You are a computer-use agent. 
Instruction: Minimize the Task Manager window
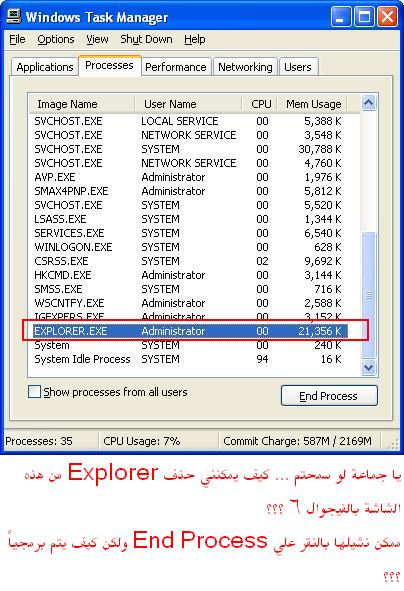click(x=341, y=17)
